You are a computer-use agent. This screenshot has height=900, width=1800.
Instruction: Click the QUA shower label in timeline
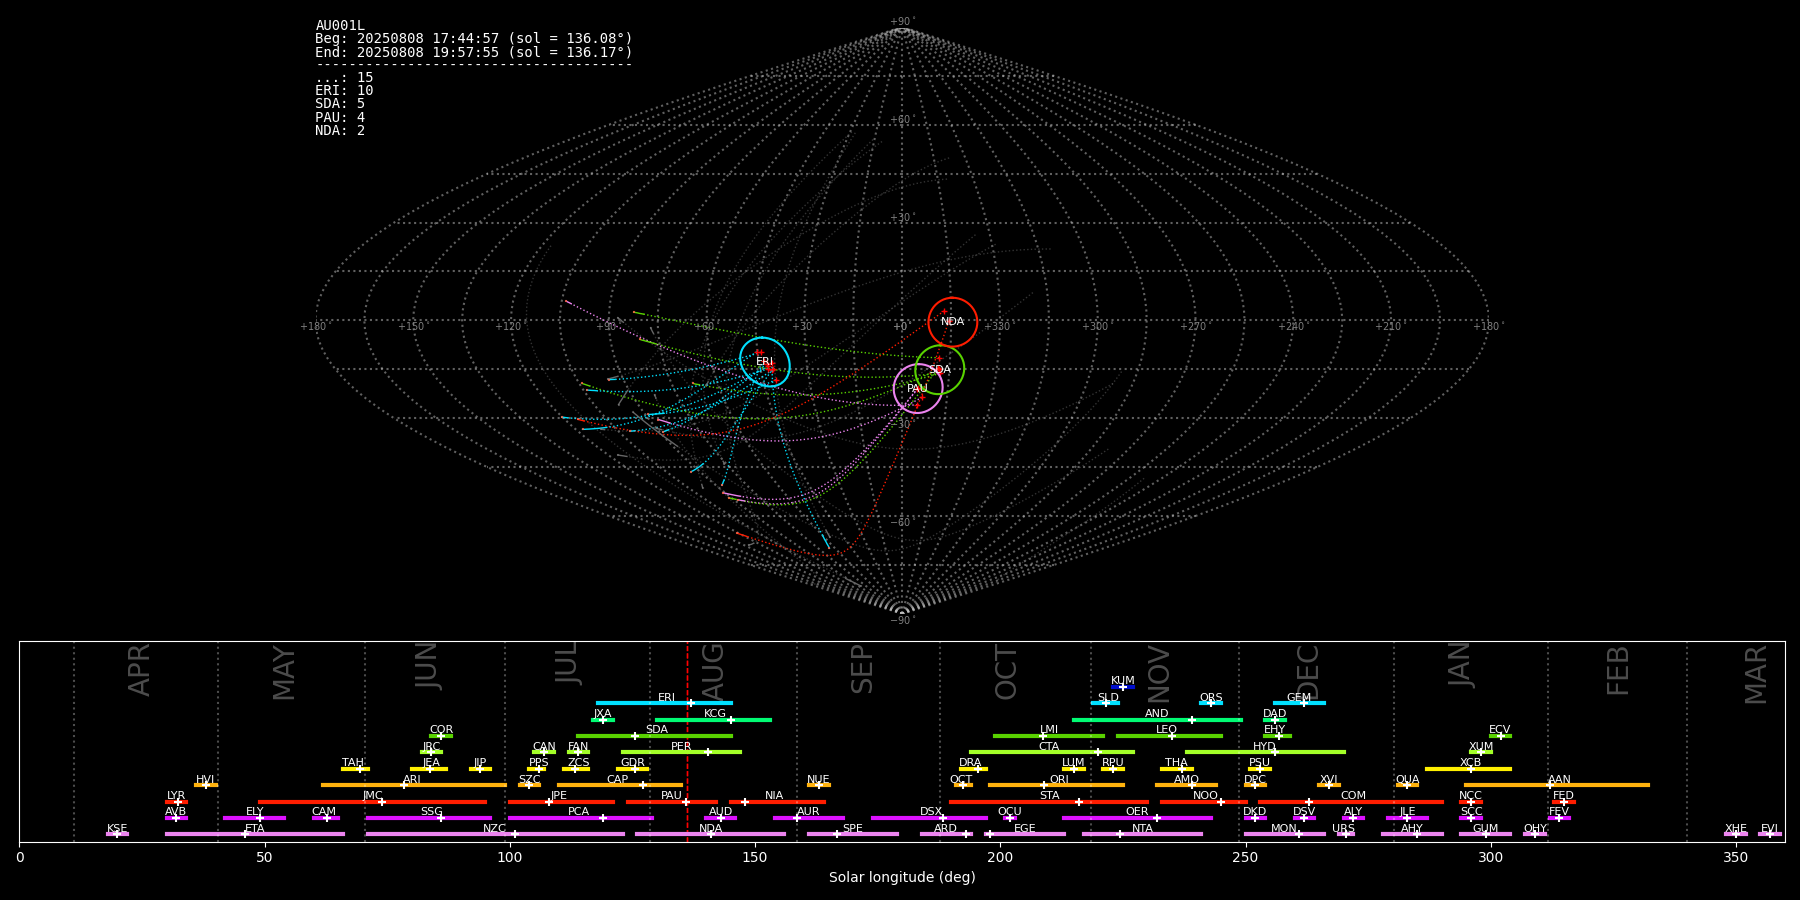click(1407, 780)
